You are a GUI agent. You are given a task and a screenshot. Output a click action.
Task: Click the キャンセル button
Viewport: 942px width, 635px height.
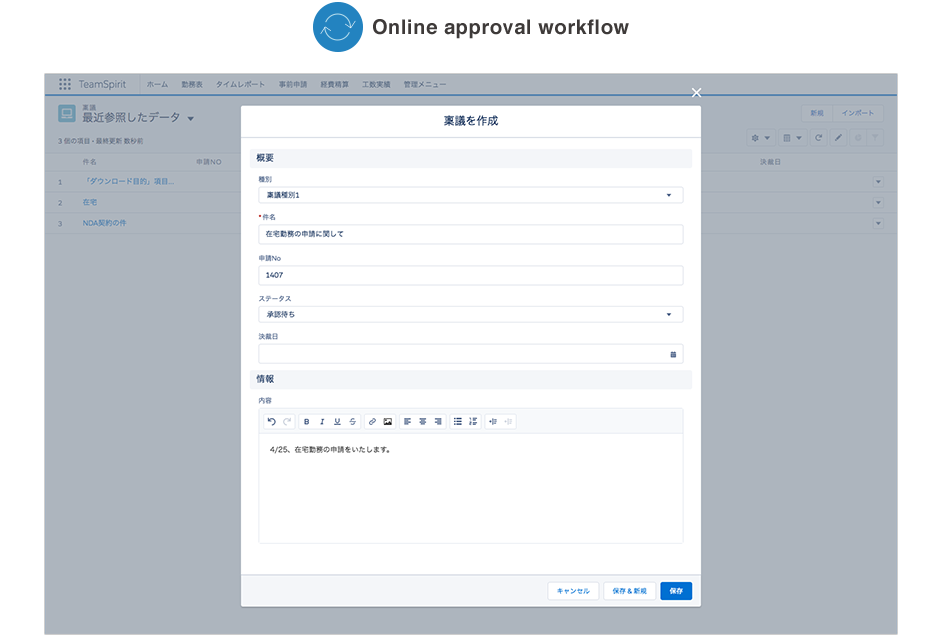click(573, 591)
